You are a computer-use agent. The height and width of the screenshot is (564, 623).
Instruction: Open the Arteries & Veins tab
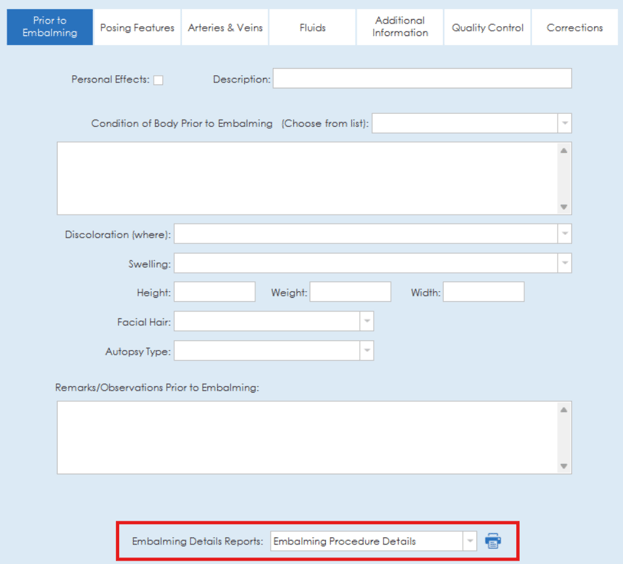pyautogui.click(x=225, y=28)
